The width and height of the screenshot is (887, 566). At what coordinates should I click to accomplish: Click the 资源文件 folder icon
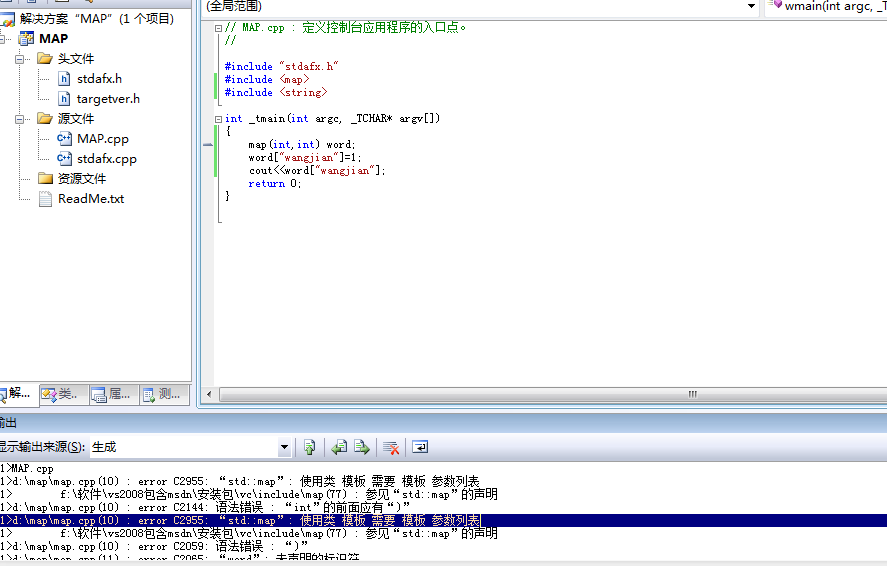(45, 179)
